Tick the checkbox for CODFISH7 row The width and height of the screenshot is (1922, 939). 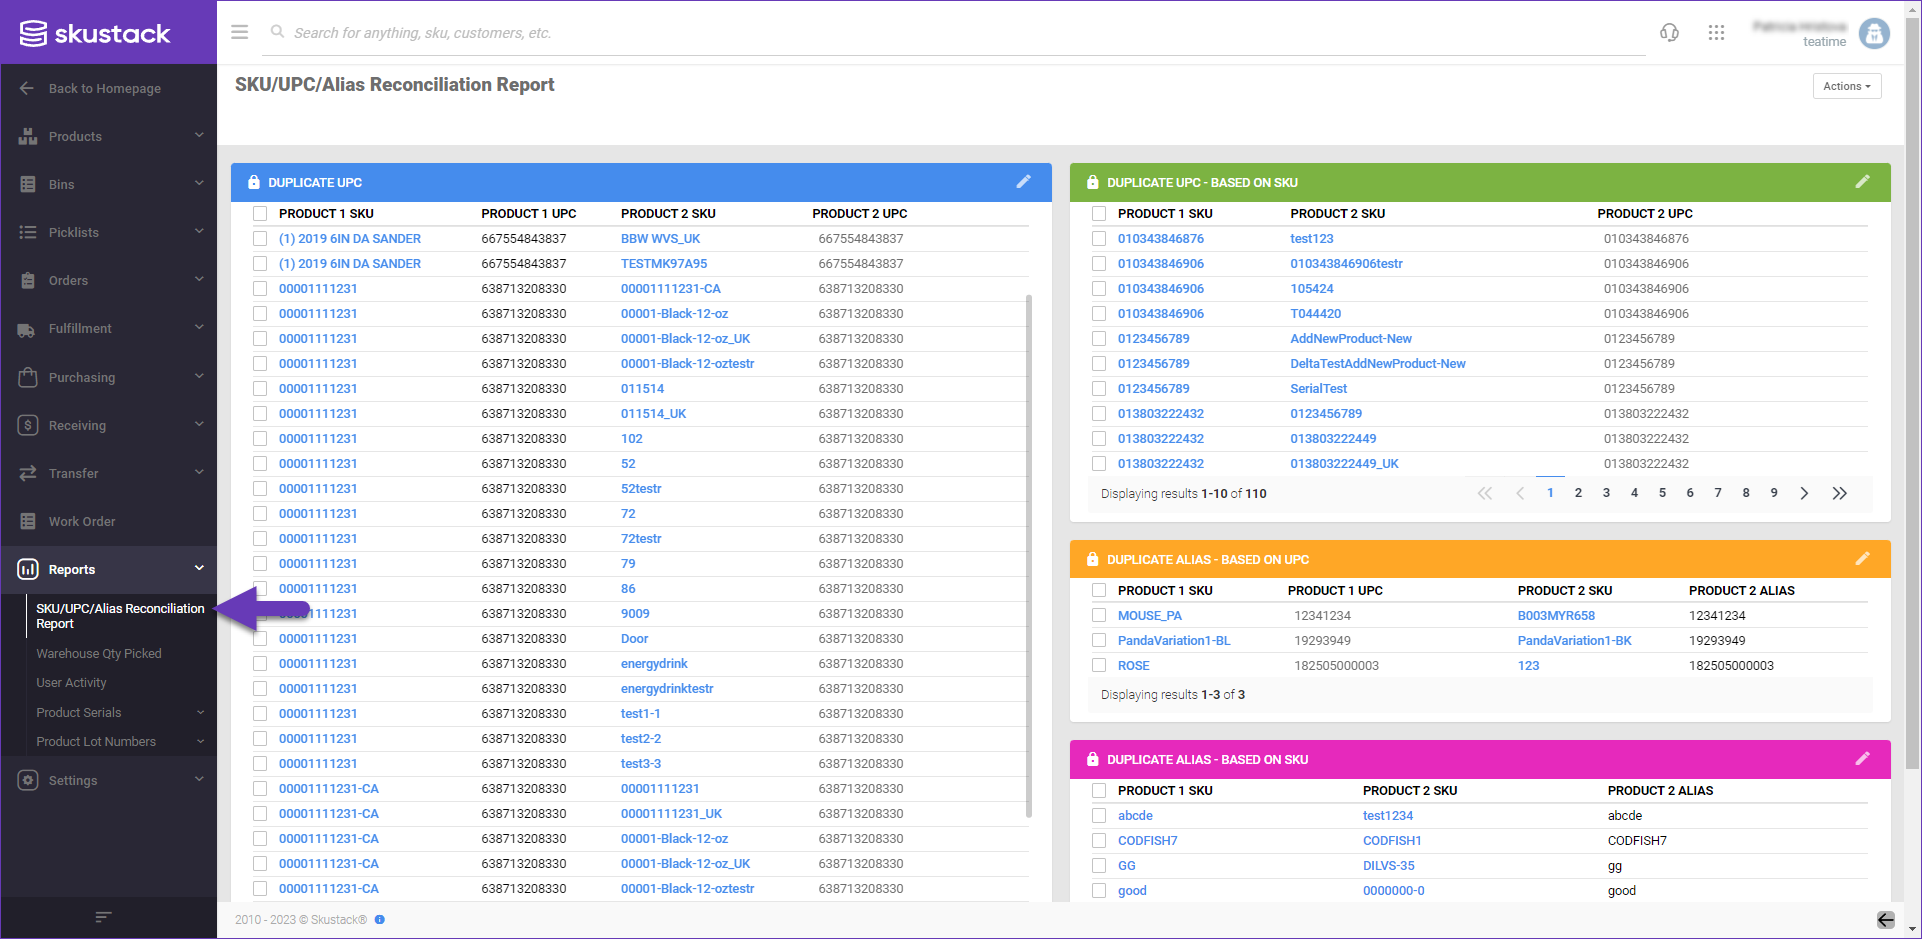[x=1099, y=841]
